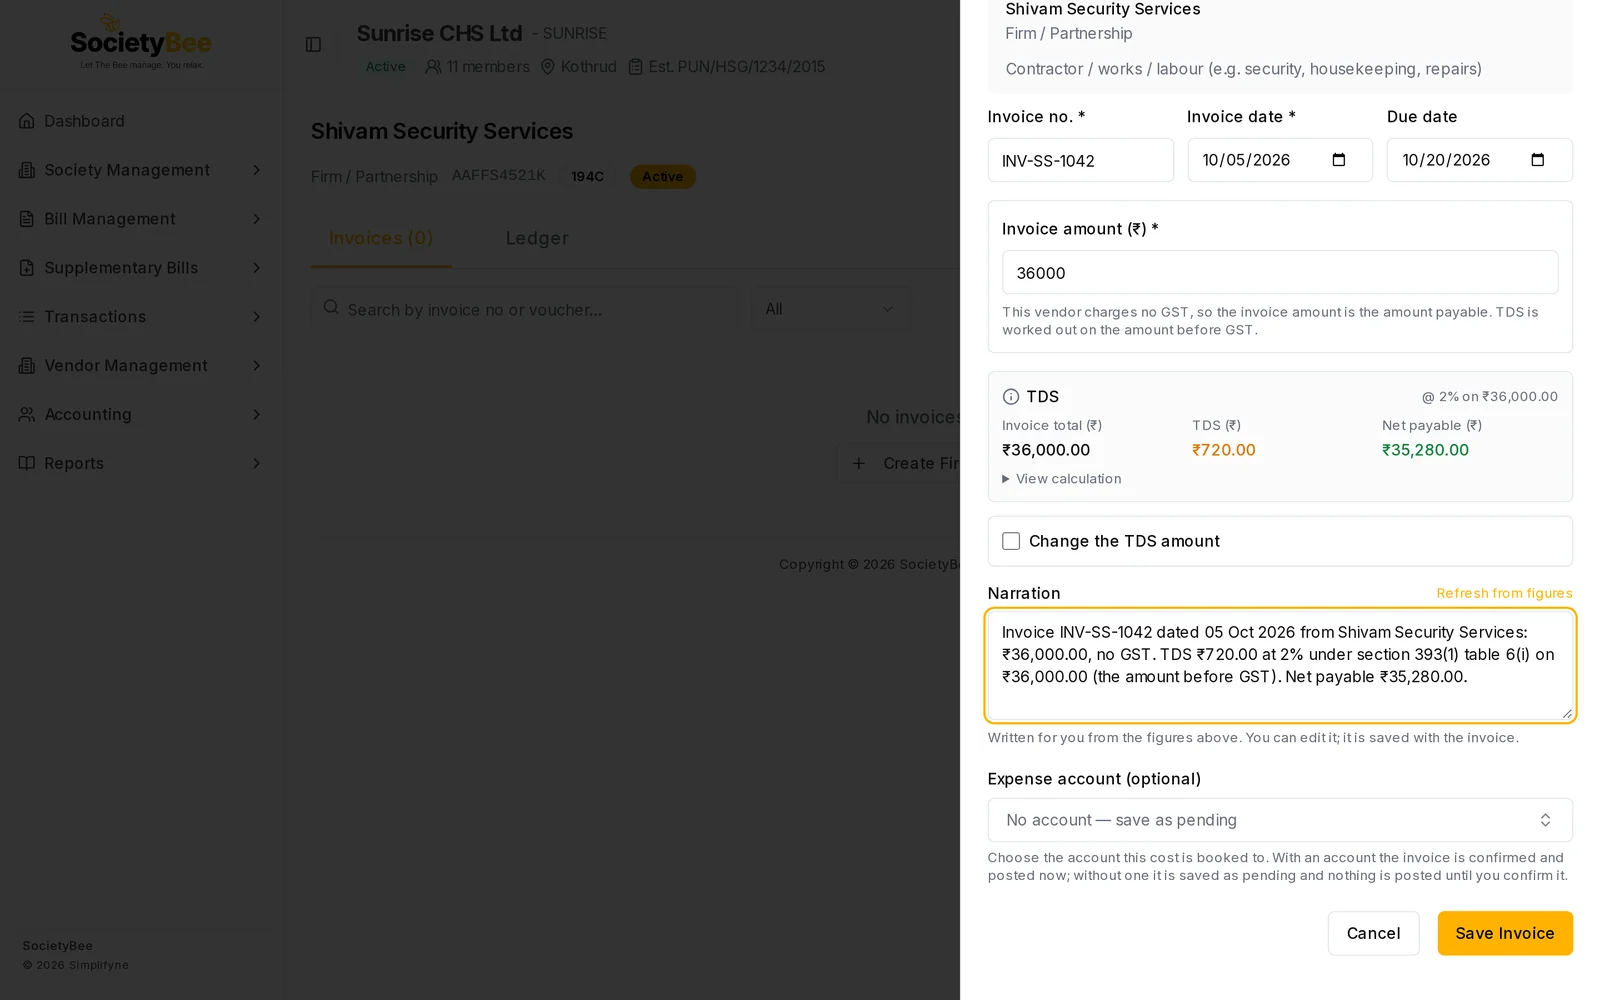The height and width of the screenshot is (1000, 1600).
Task: Click the Cancel button
Action: pos(1373,933)
